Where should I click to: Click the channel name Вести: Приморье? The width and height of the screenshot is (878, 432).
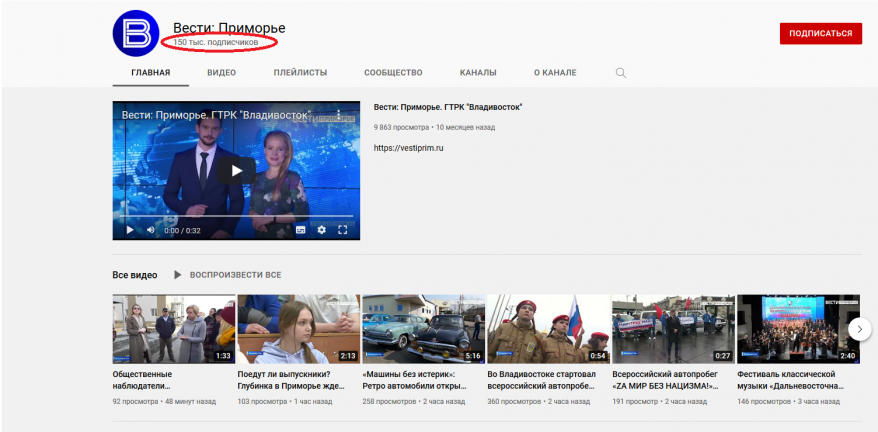[229, 28]
